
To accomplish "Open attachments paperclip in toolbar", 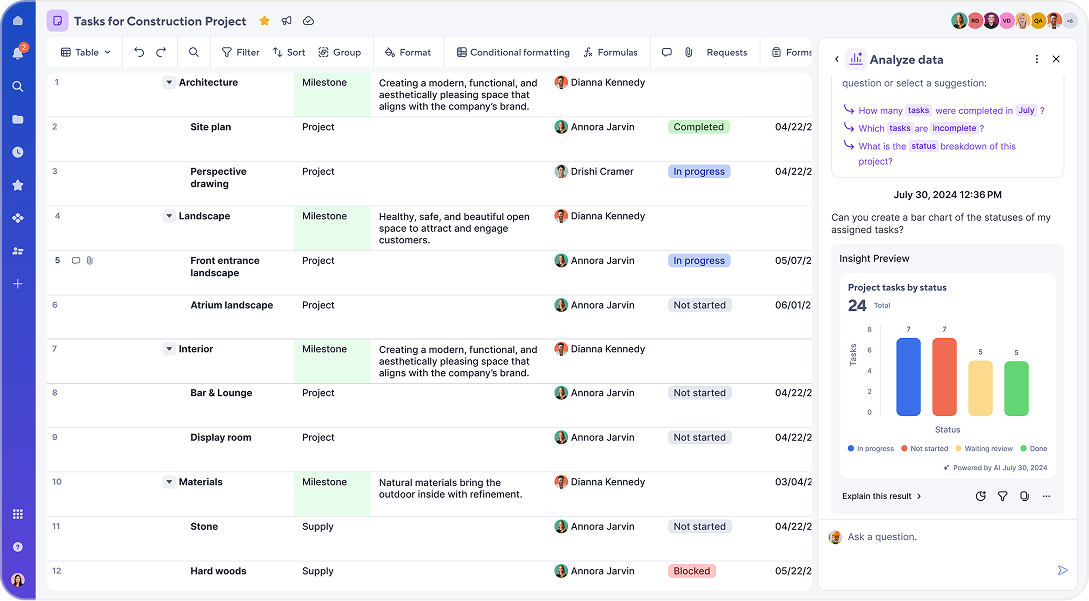I will pos(688,52).
